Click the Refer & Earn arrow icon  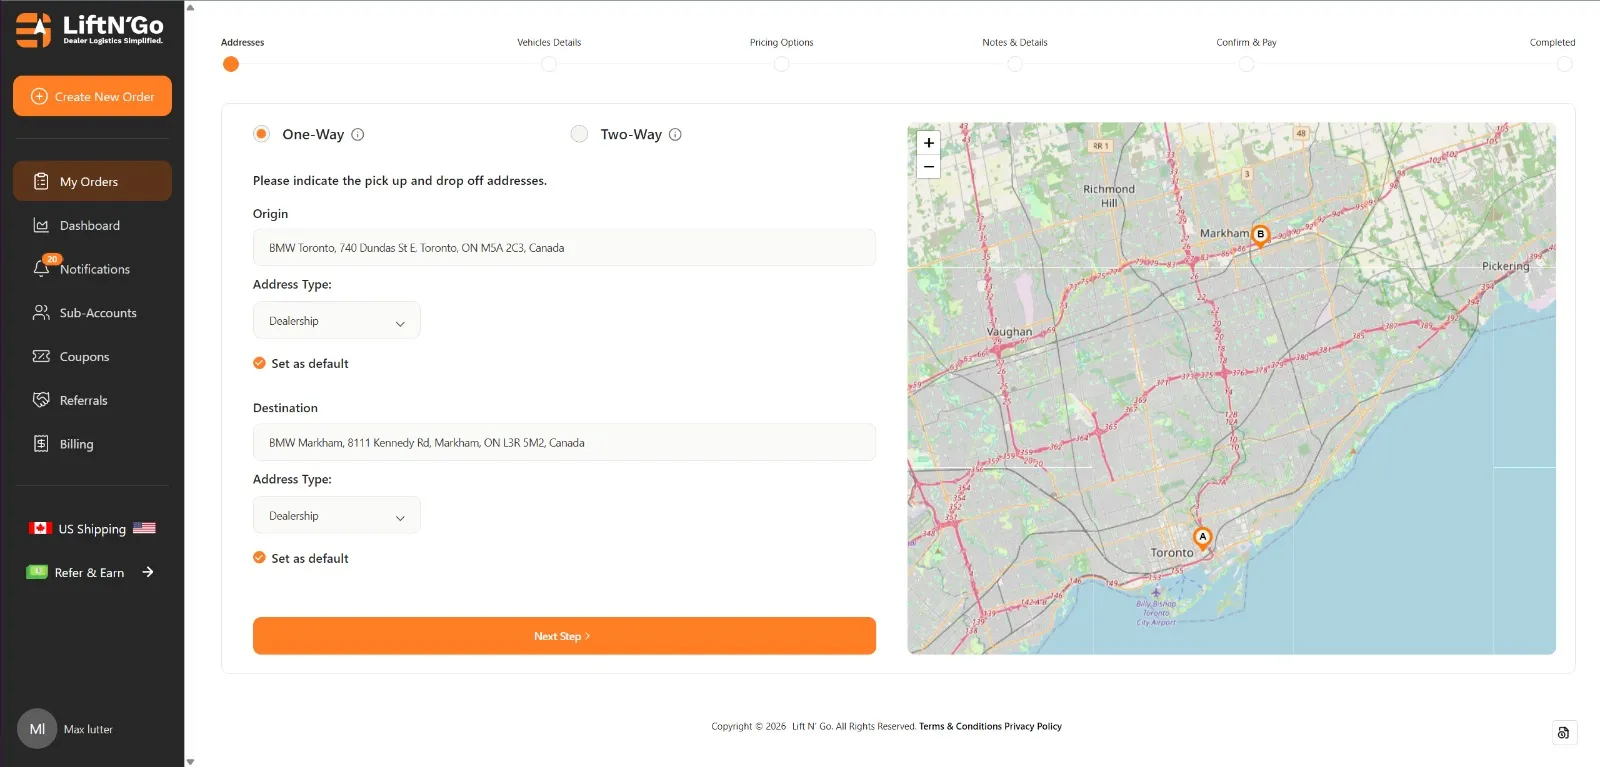[x=148, y=572]
